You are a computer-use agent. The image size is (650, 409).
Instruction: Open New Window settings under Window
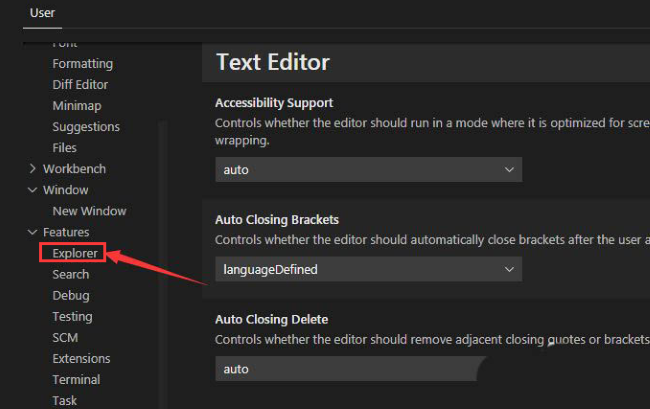(88, 211)
